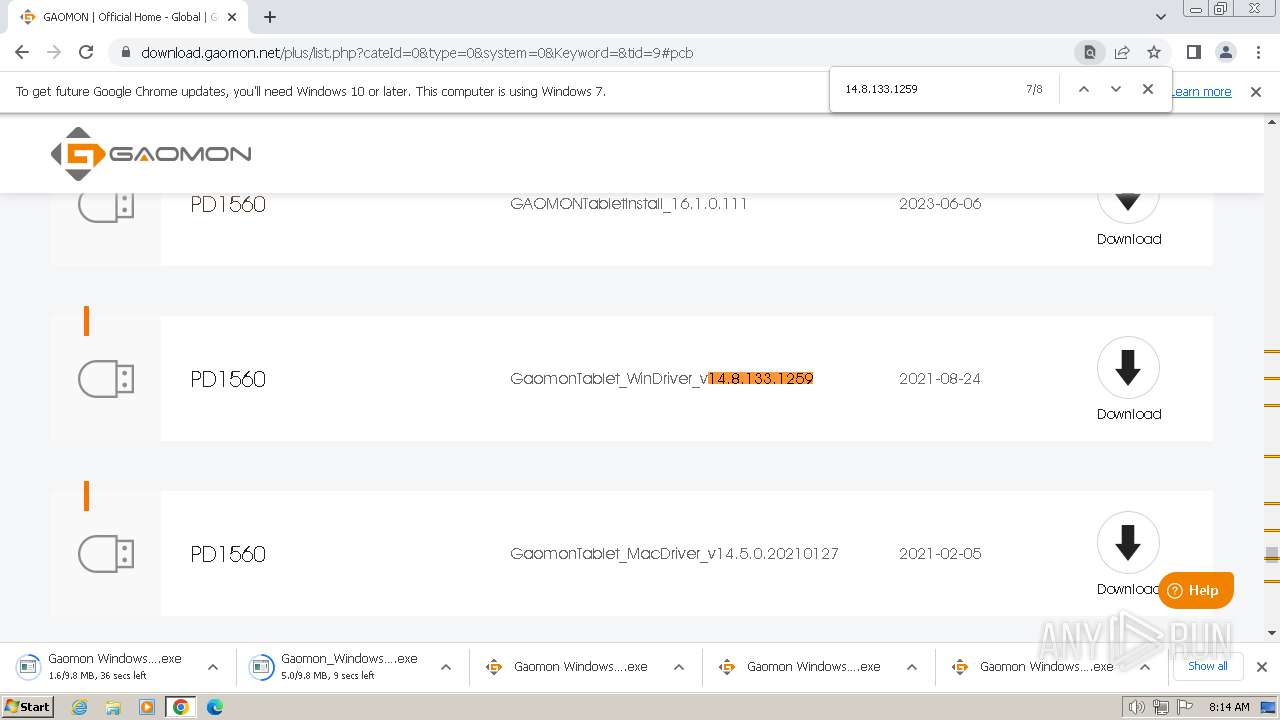The height and width of the screenshot is (720, 1280).
Task: Click USB icon of GAOMONTabletInstall row
Action: (106, 206)
